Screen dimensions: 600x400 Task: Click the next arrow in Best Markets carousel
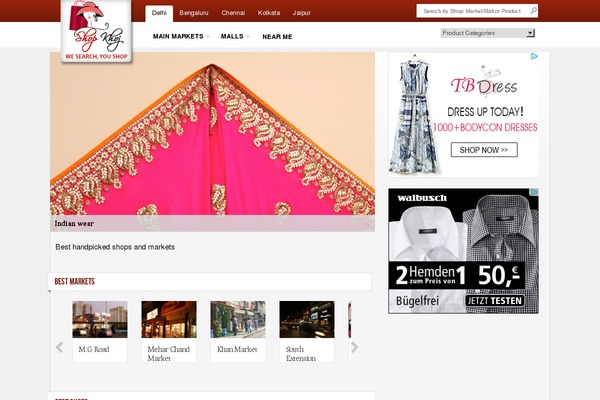point(354,348)
